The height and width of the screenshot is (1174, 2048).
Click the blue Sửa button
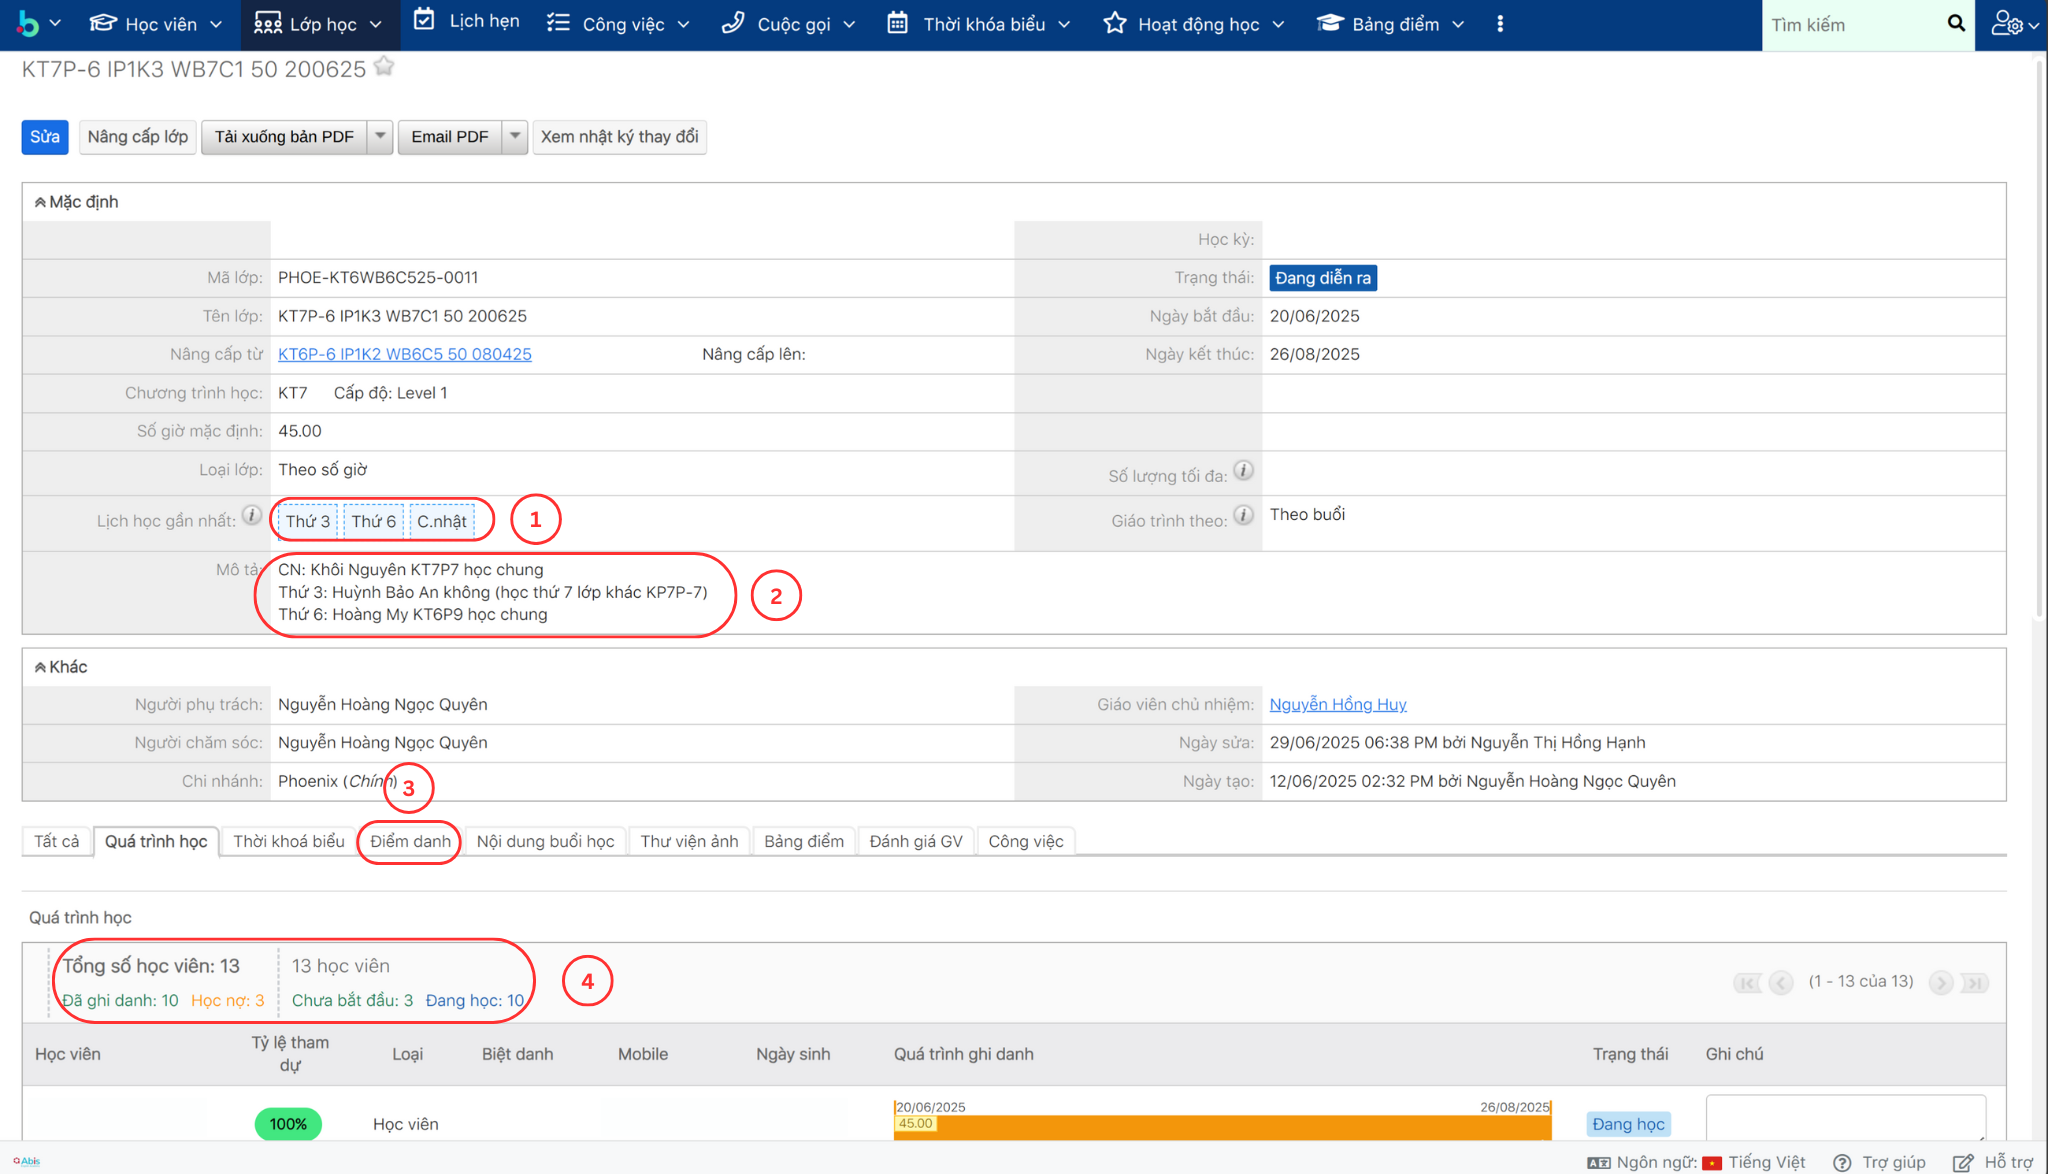45,137
